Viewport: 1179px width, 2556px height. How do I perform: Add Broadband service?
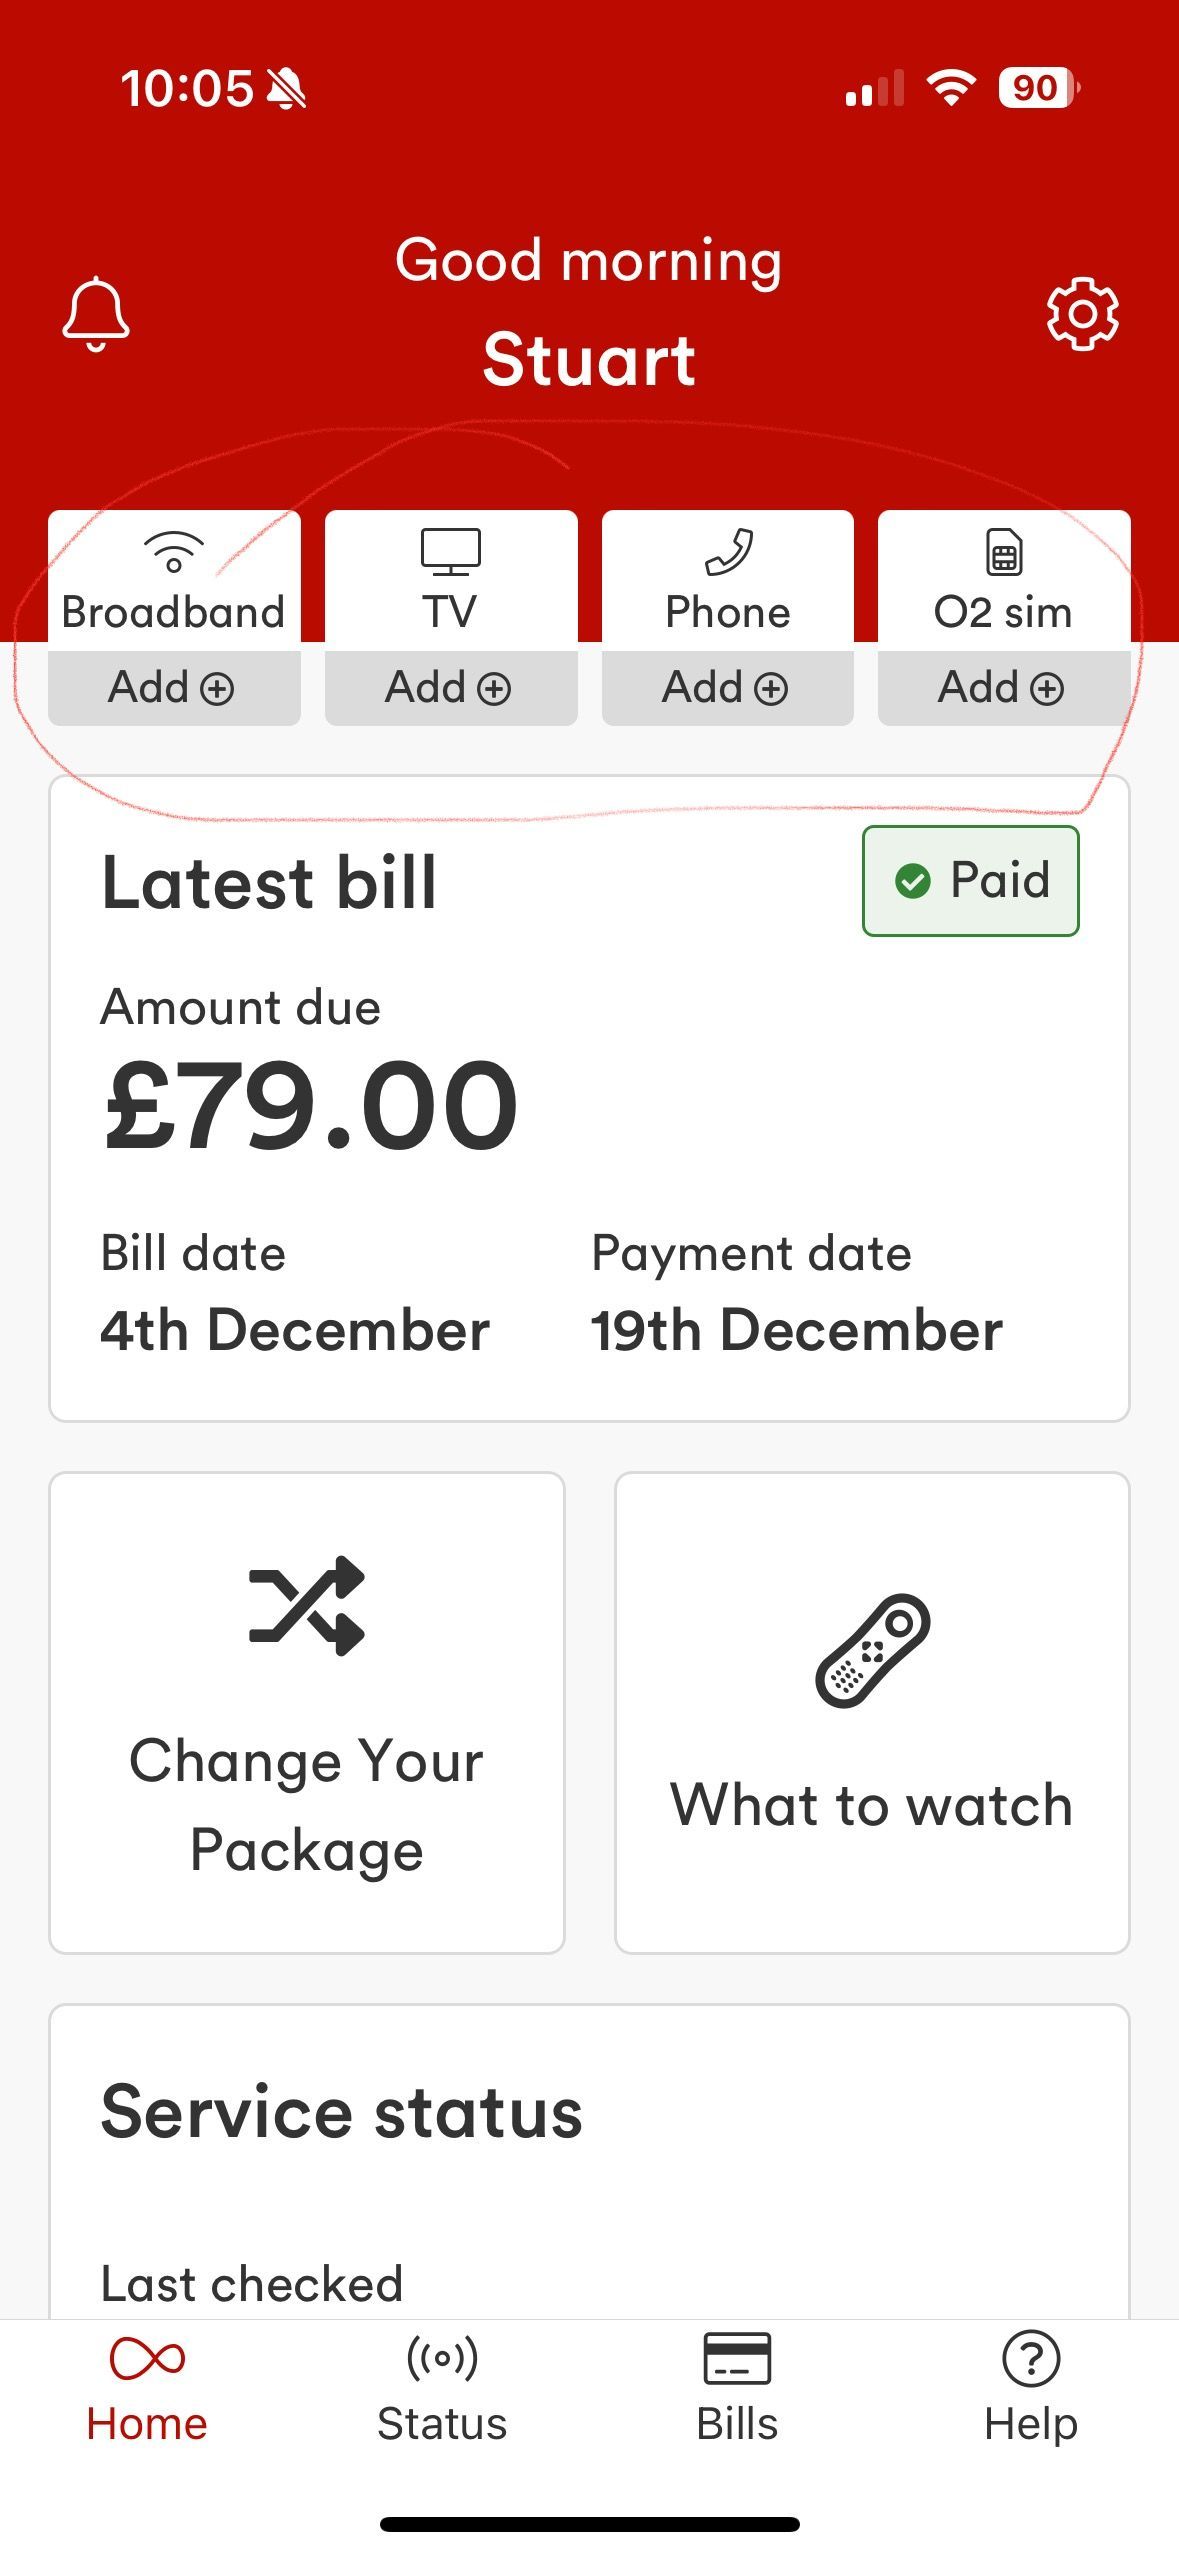174,688
